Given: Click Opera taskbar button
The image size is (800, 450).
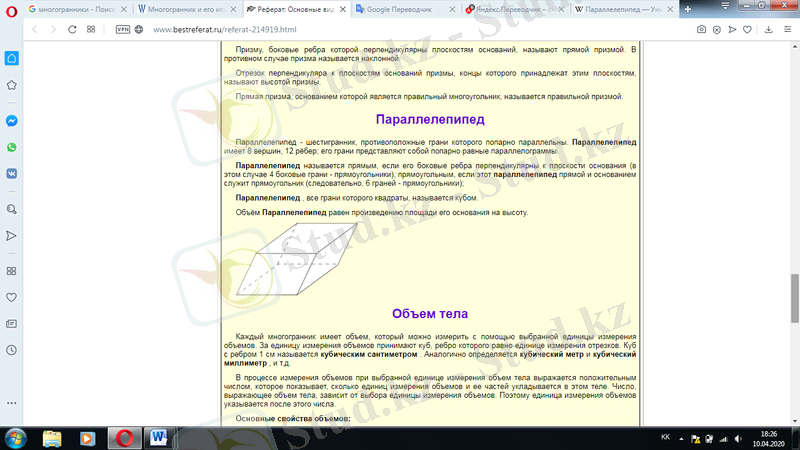Looking at the screenshot, I should [x=124, y=438].
